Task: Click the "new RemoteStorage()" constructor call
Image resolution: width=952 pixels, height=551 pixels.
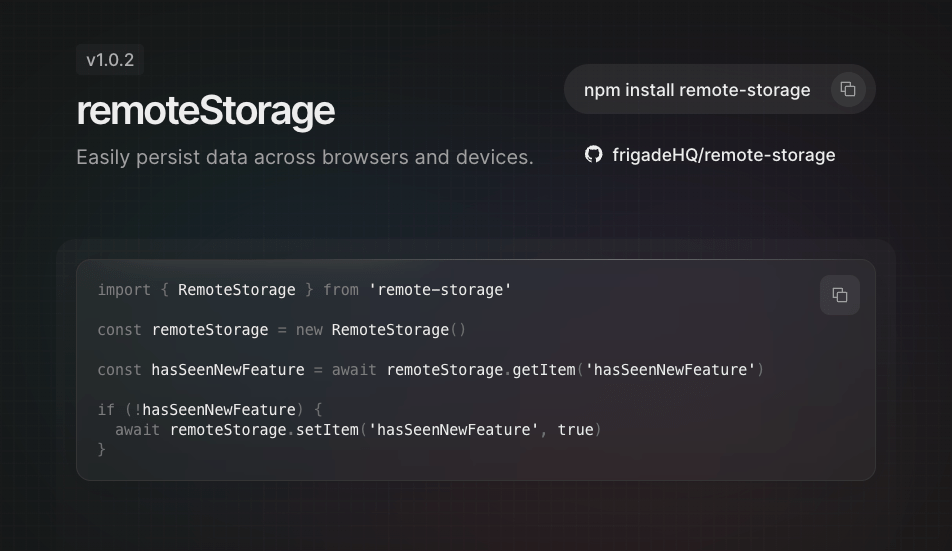Action: pos(381,330)
